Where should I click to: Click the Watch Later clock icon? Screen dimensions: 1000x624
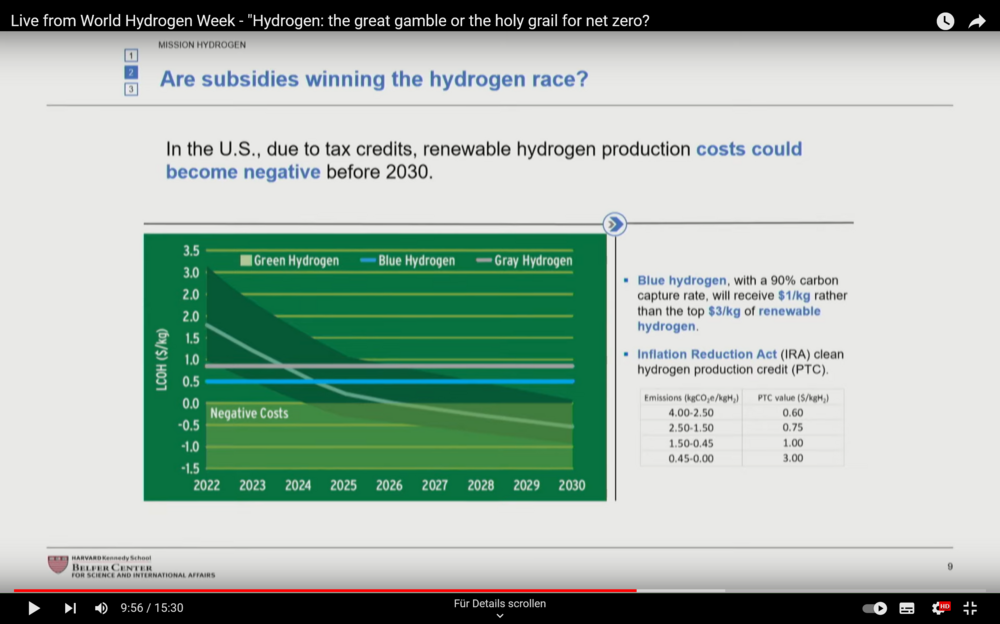coord(944,20)
